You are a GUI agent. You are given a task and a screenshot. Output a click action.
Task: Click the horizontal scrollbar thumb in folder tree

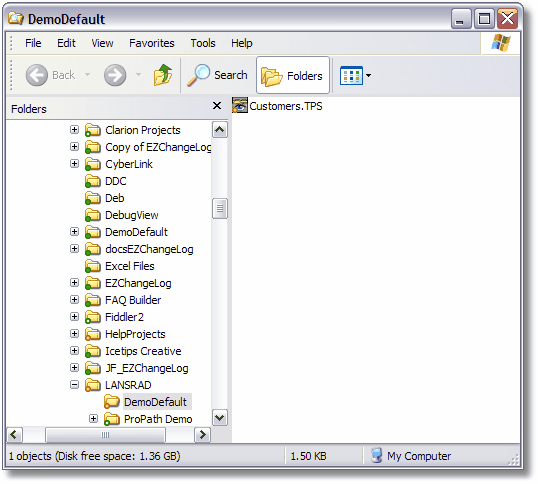point(105,435)
